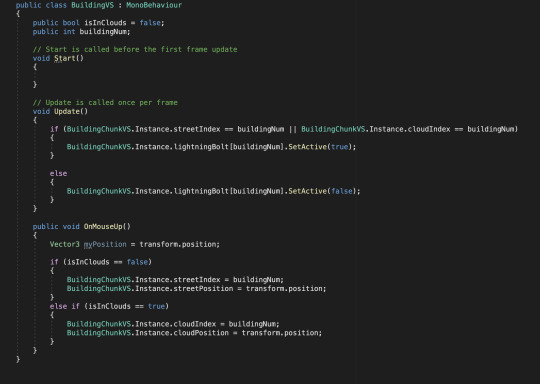The image size is (540, 384).
Task: Click the comment 'Update is called once per frame'
Action: click(x=105, y=103)
